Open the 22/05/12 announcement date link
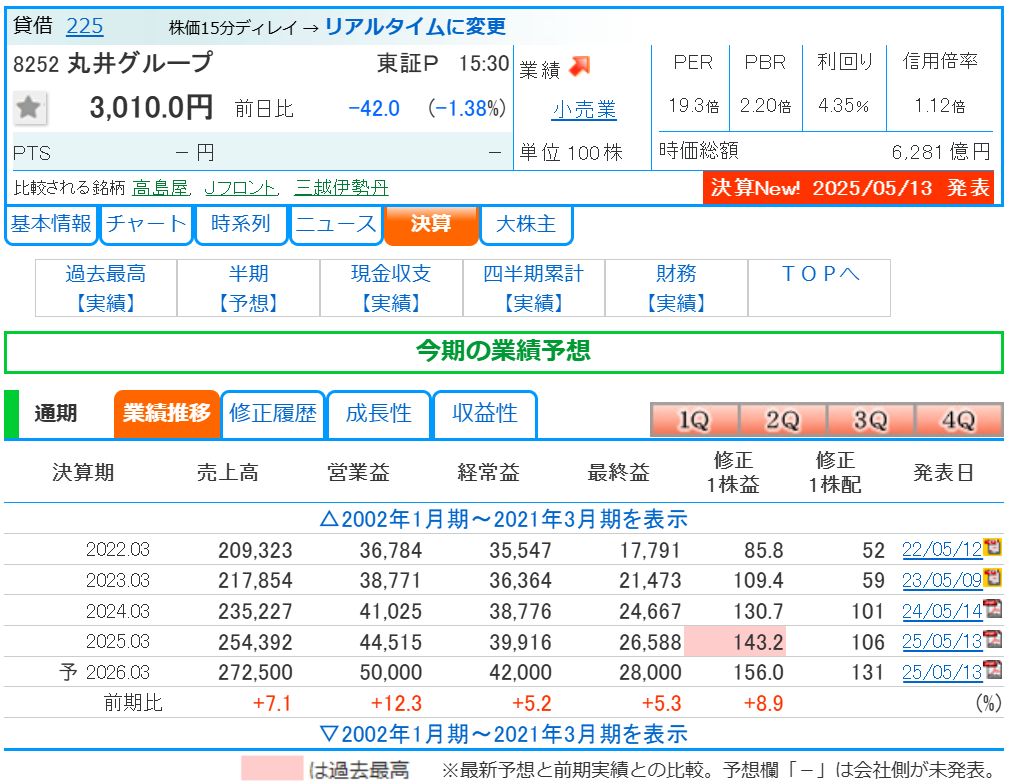 942,550
